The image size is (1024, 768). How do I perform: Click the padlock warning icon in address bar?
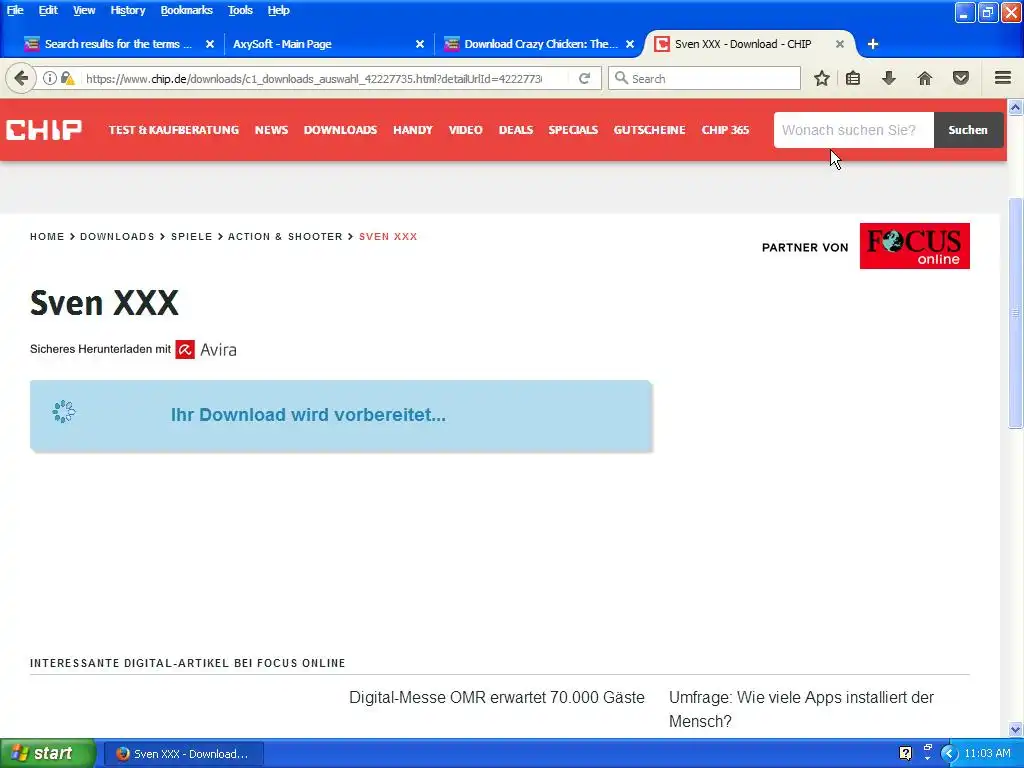click(x=67, y=78)
